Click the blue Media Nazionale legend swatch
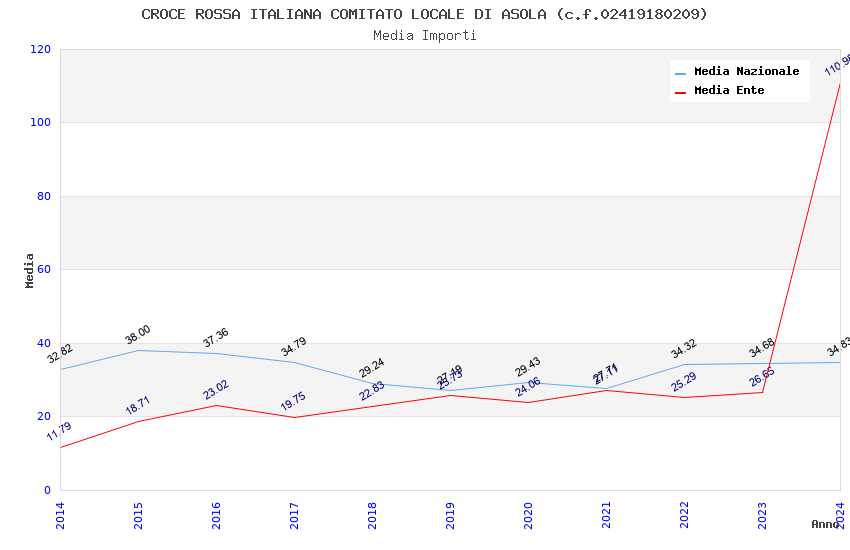The image size is (850, 550). click(680, 73)
